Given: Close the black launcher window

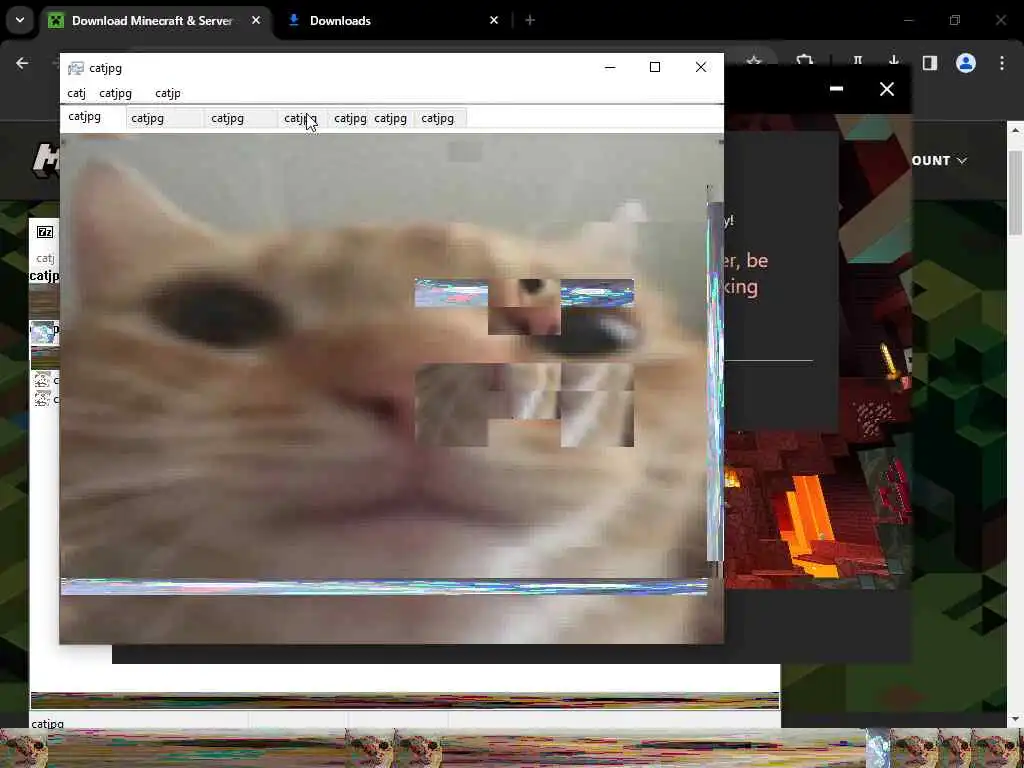Looking at the screenshot, I should [x=886, y=89].
